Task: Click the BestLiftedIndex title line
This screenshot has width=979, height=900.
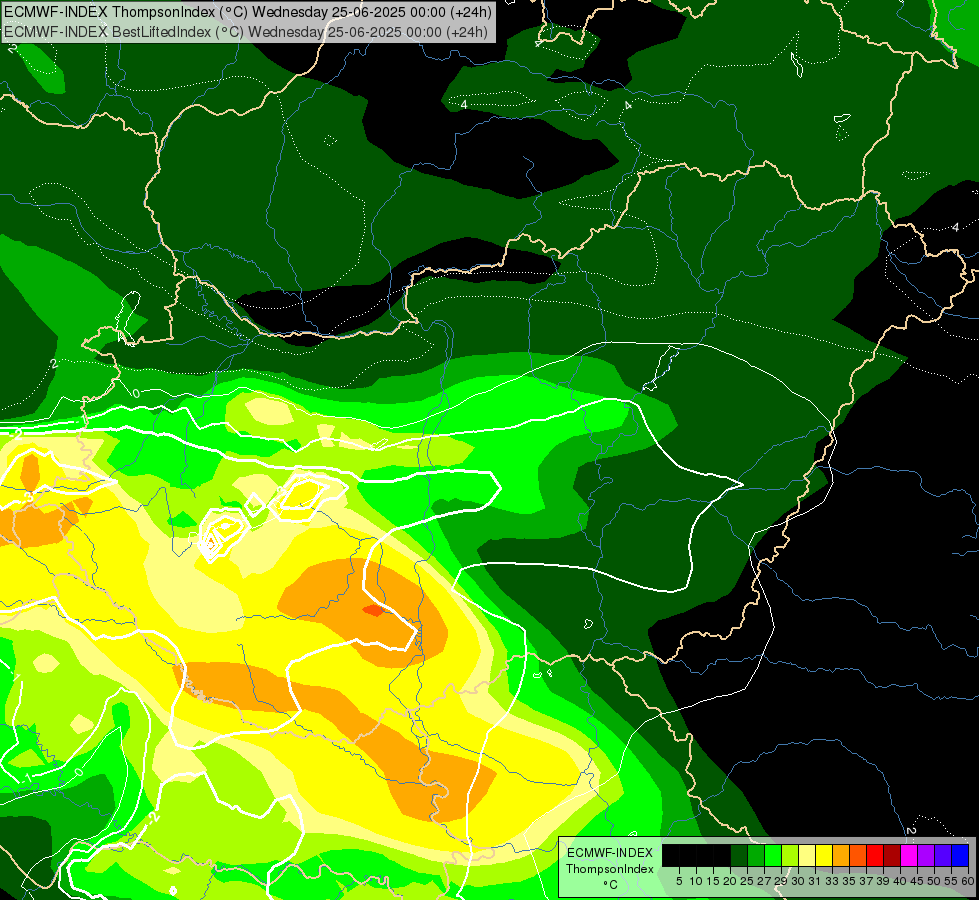Action: [x=246, y=32]
